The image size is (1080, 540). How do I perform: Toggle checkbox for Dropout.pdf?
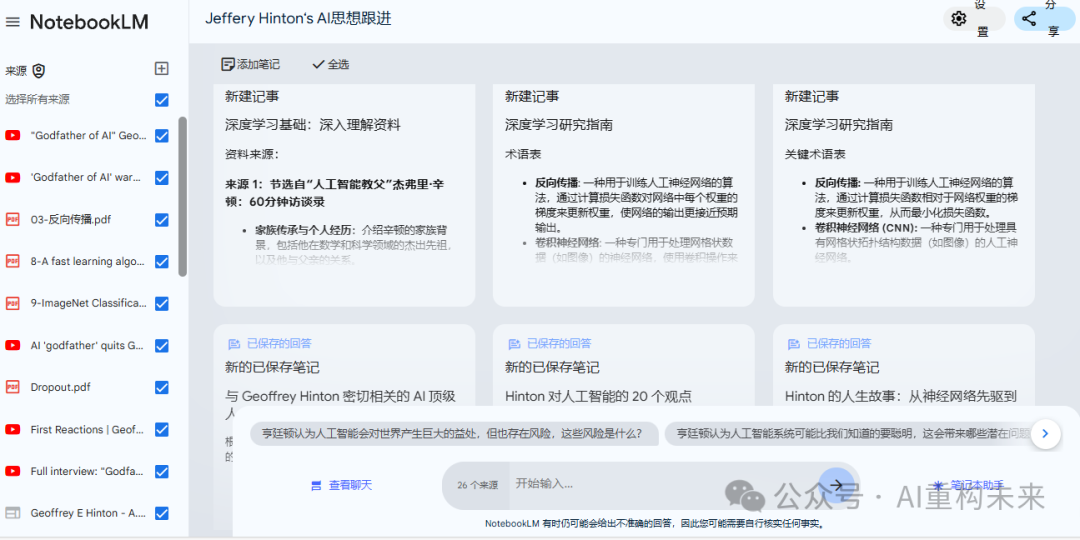pos(162,387)
